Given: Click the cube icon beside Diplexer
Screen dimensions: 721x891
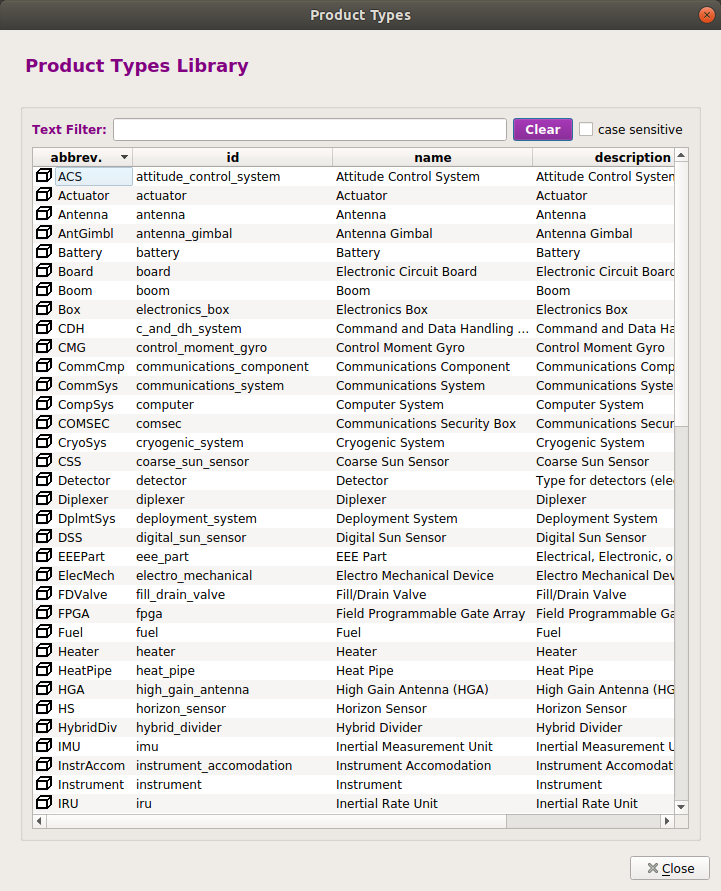Looking at the screenshot, I should (44, 499).
